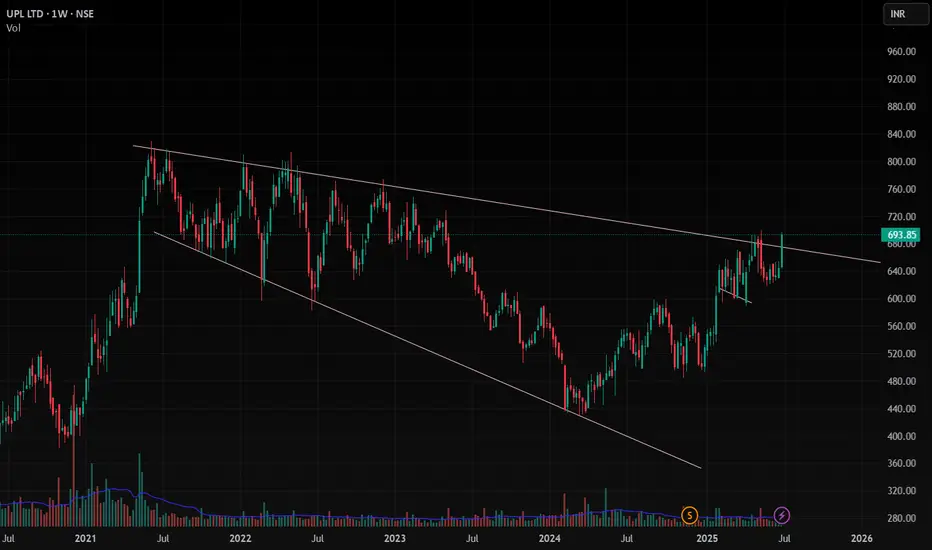Click the 720.00 price axis label

[901, 216]
